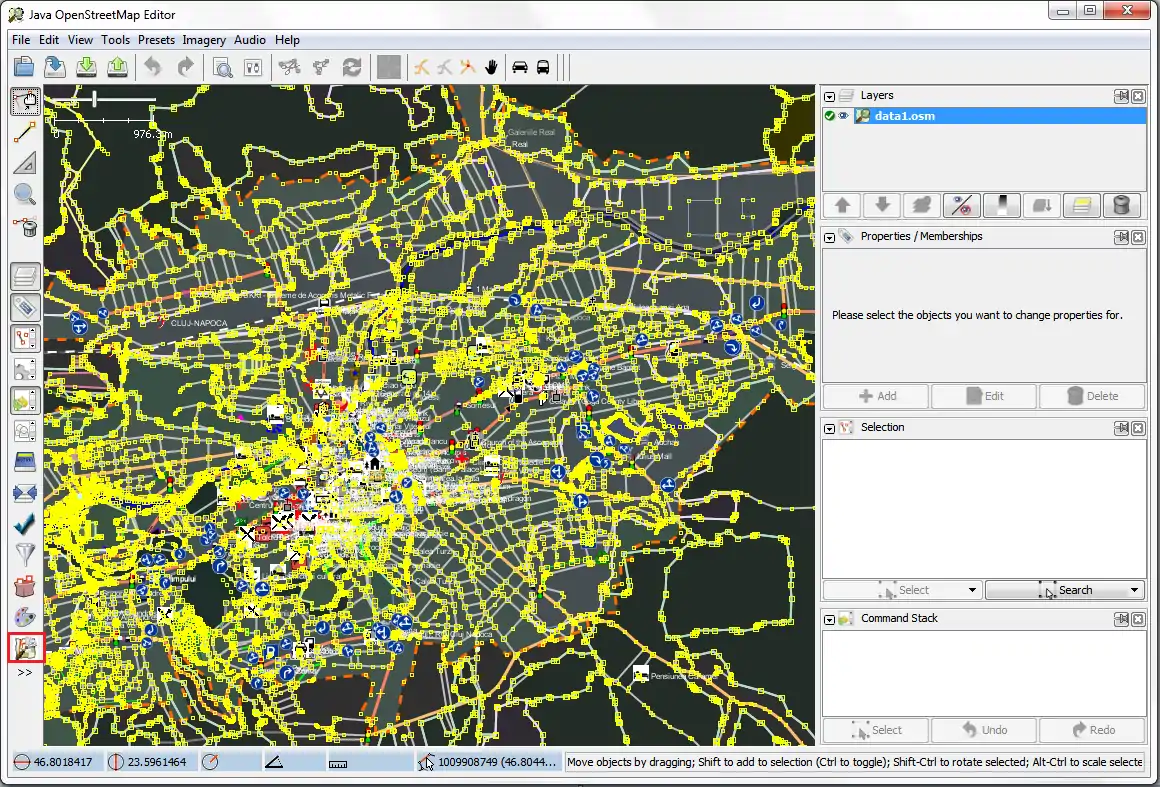Click the layer opacity gradient control

click(x=1002, y=205)
